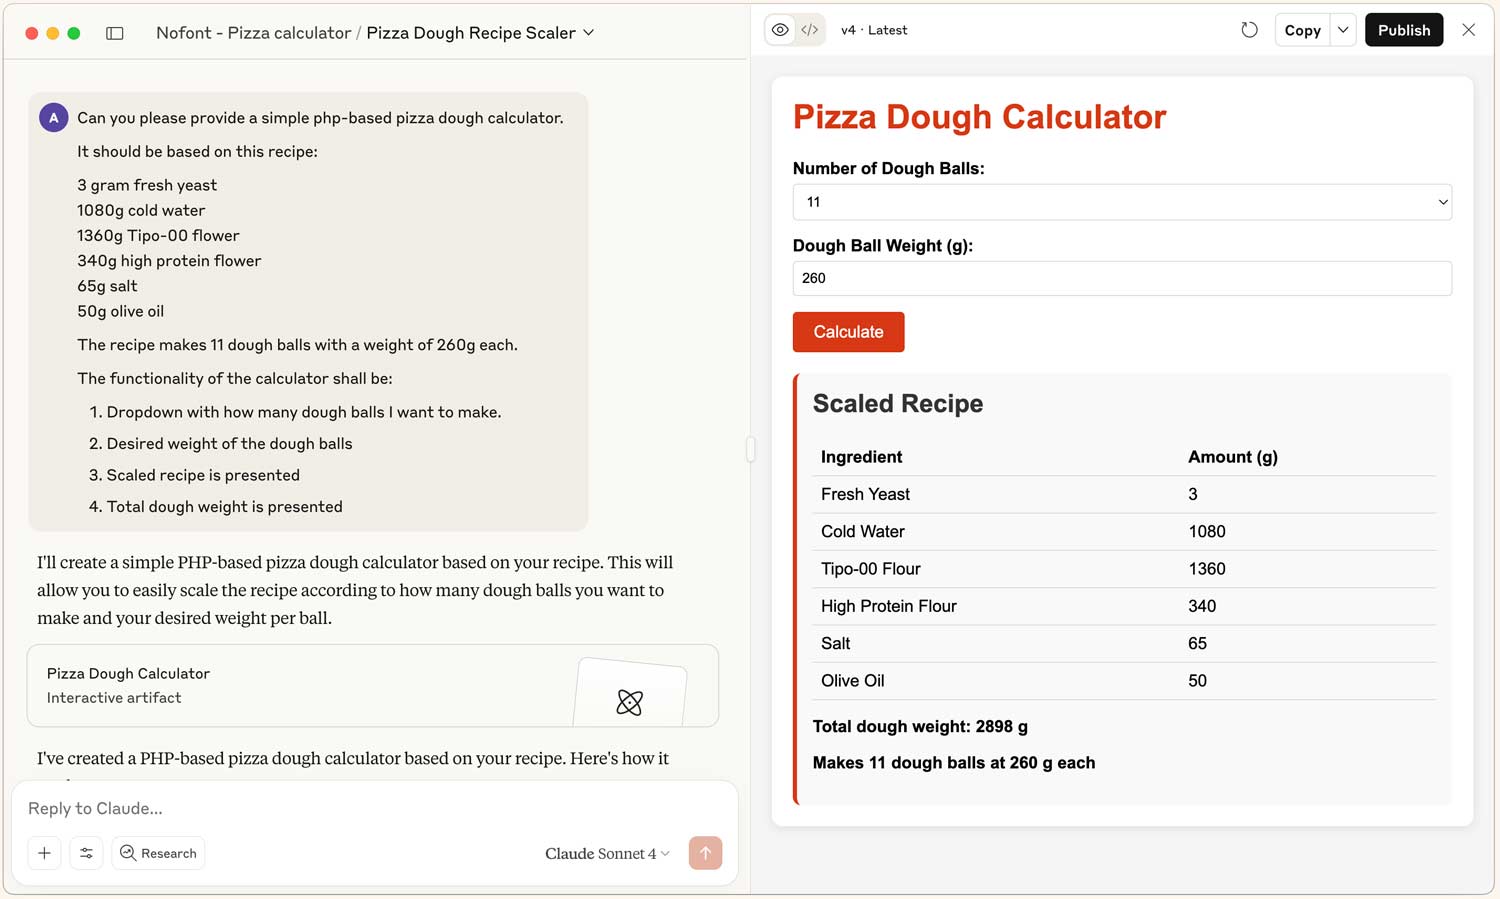
Task: Switch to artifact code view
Action: point(810,30)
